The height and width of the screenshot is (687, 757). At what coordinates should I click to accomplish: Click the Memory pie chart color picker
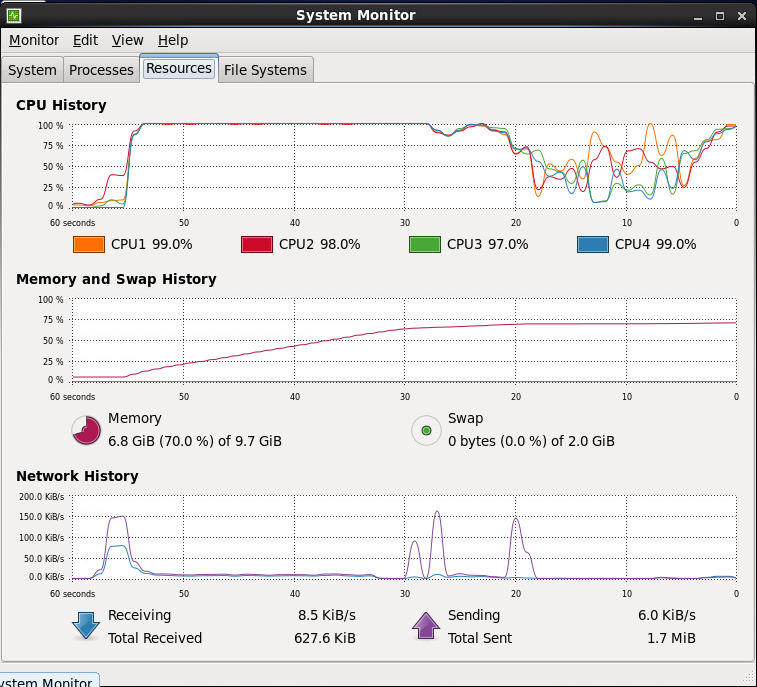point(86,430)
